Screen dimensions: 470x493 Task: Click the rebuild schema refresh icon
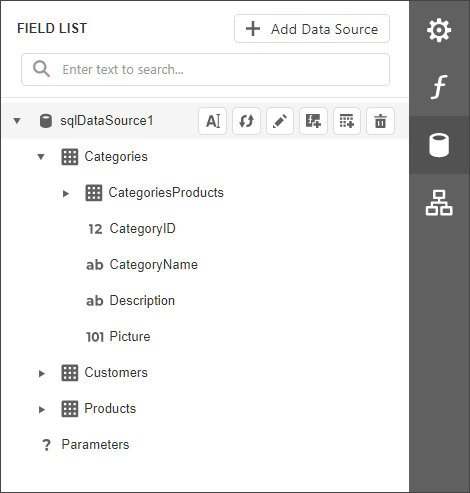(246, 121)
